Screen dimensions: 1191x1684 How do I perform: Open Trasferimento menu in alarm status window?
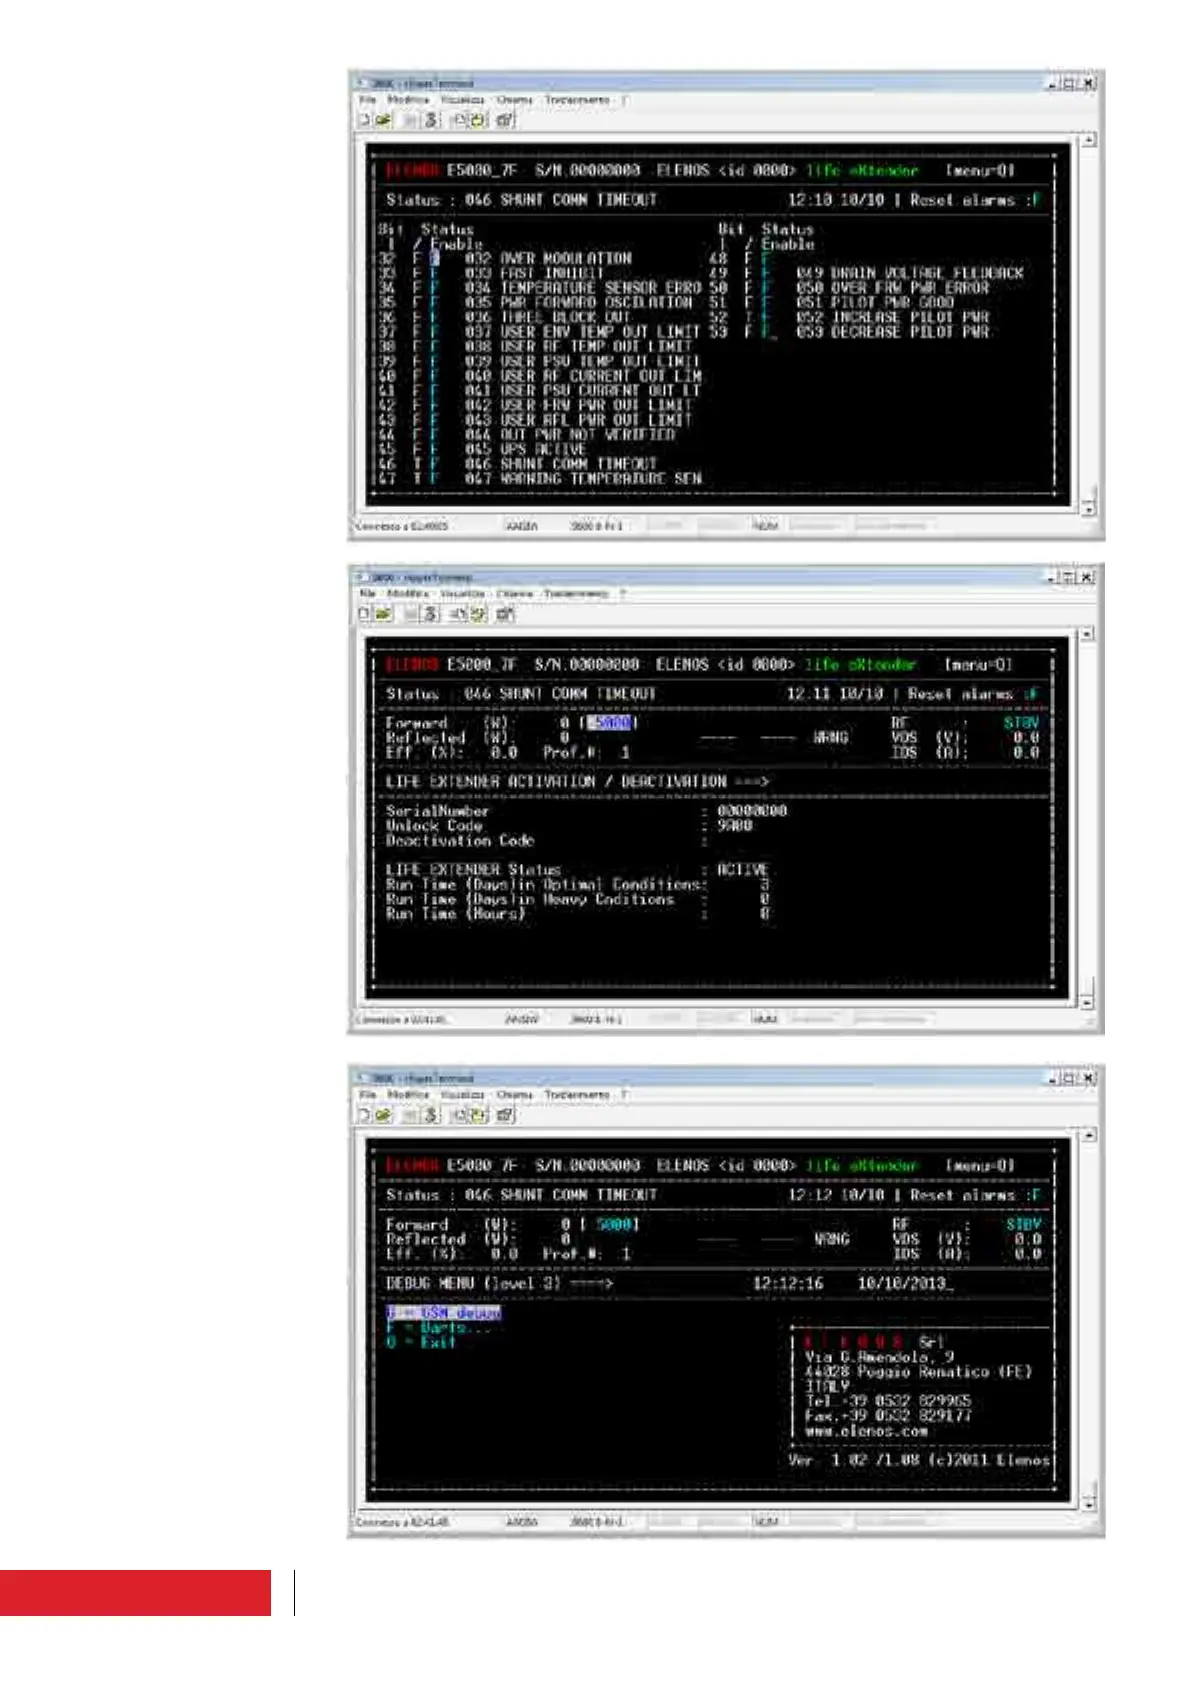577,100
